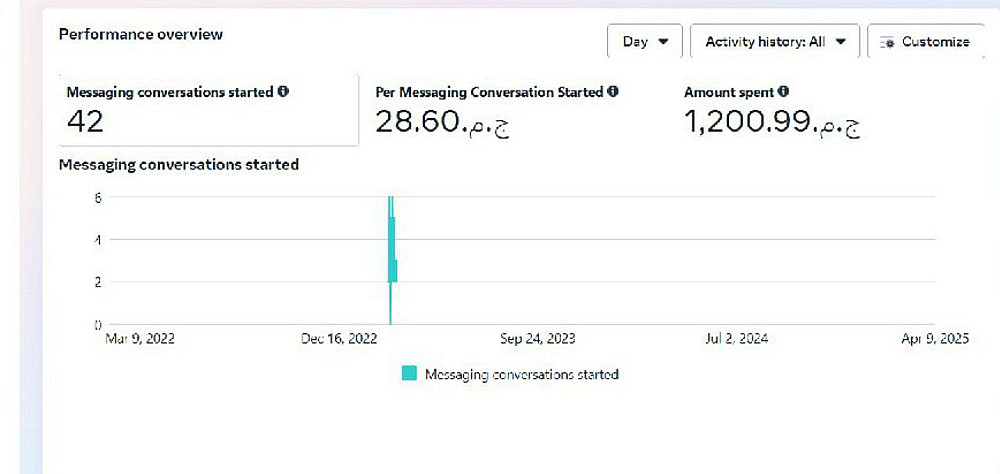Expand the Activity history: All dropdown
This screenshot has height=474, width=1000.
775,42
